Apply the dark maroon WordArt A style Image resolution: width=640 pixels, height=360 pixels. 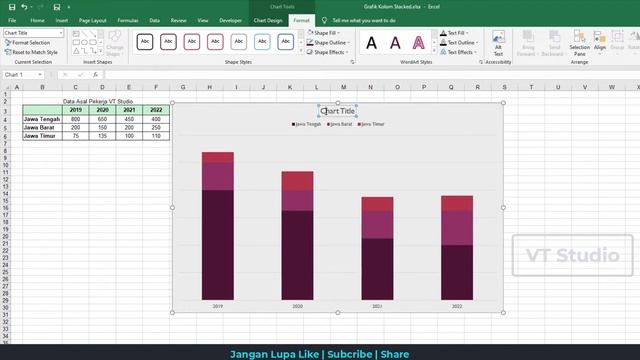click(x=395, y=42)
